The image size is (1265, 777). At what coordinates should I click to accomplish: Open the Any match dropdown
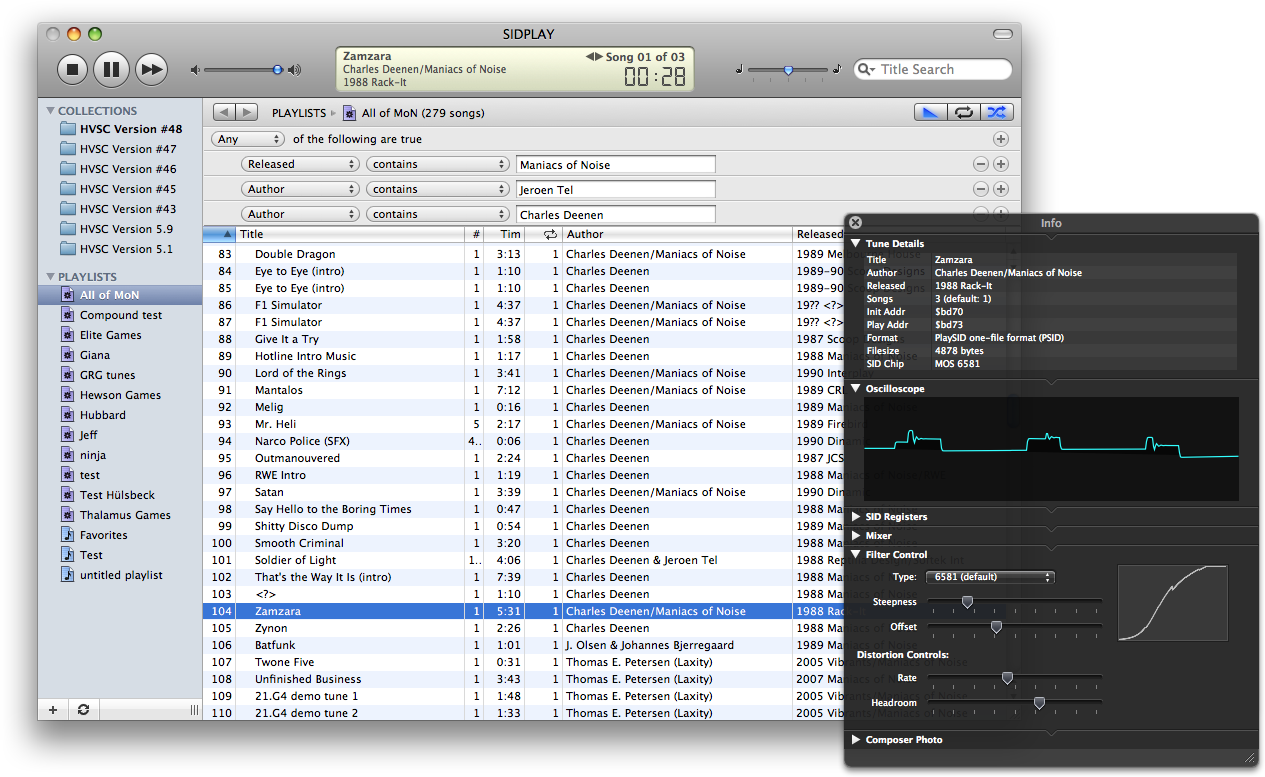(249, 139)
